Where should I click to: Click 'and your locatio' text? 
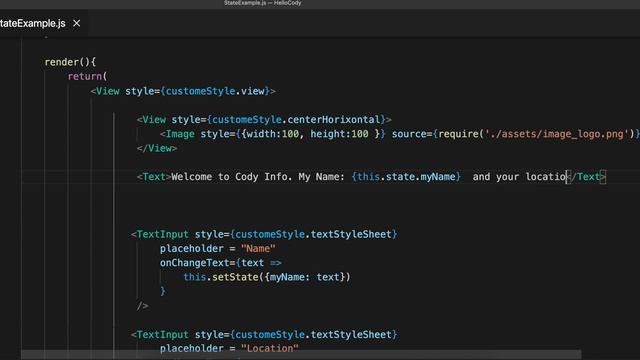[520, 177]
